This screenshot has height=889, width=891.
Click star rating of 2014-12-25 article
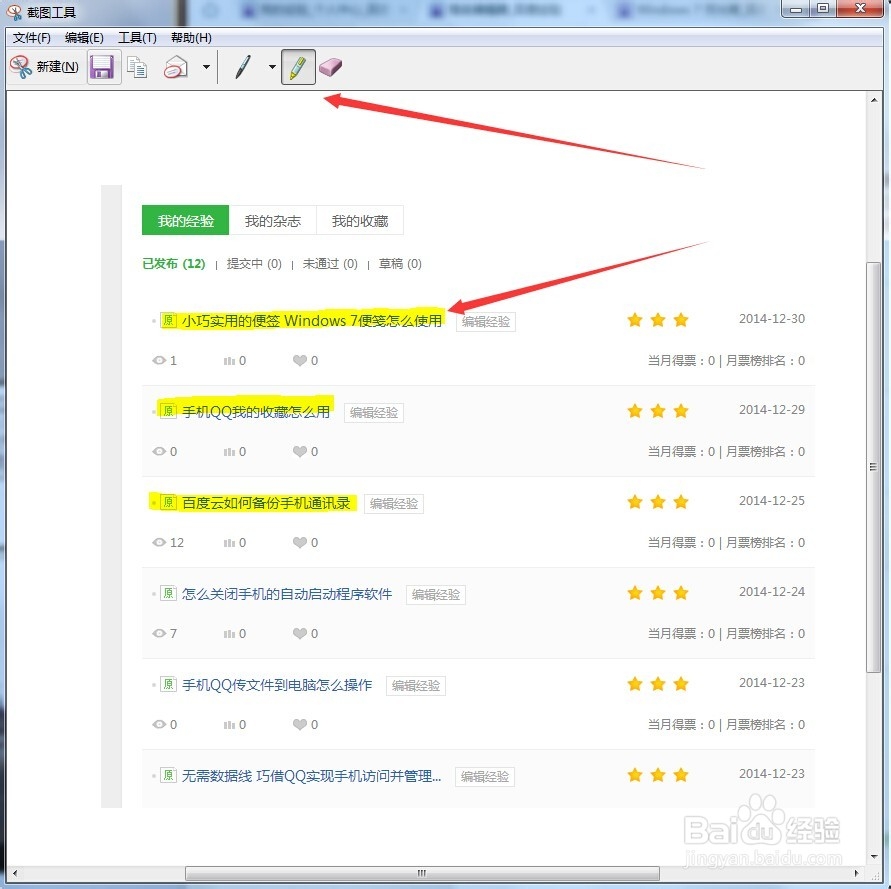tap(657, 502)
